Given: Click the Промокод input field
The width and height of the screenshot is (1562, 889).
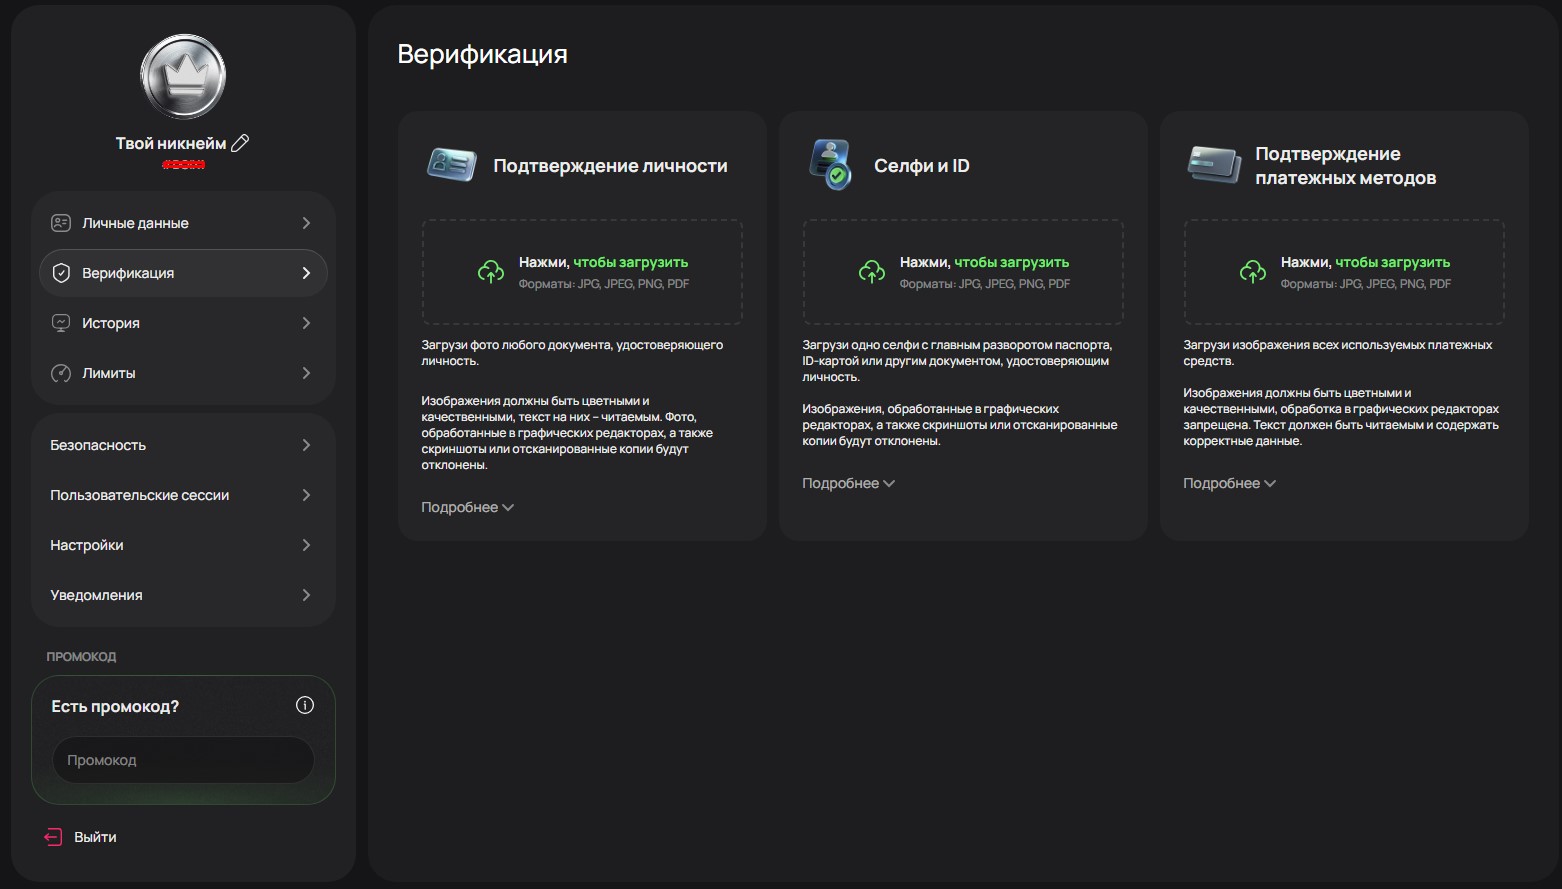Looking at the screenshot, I should [x=183, y=759].
